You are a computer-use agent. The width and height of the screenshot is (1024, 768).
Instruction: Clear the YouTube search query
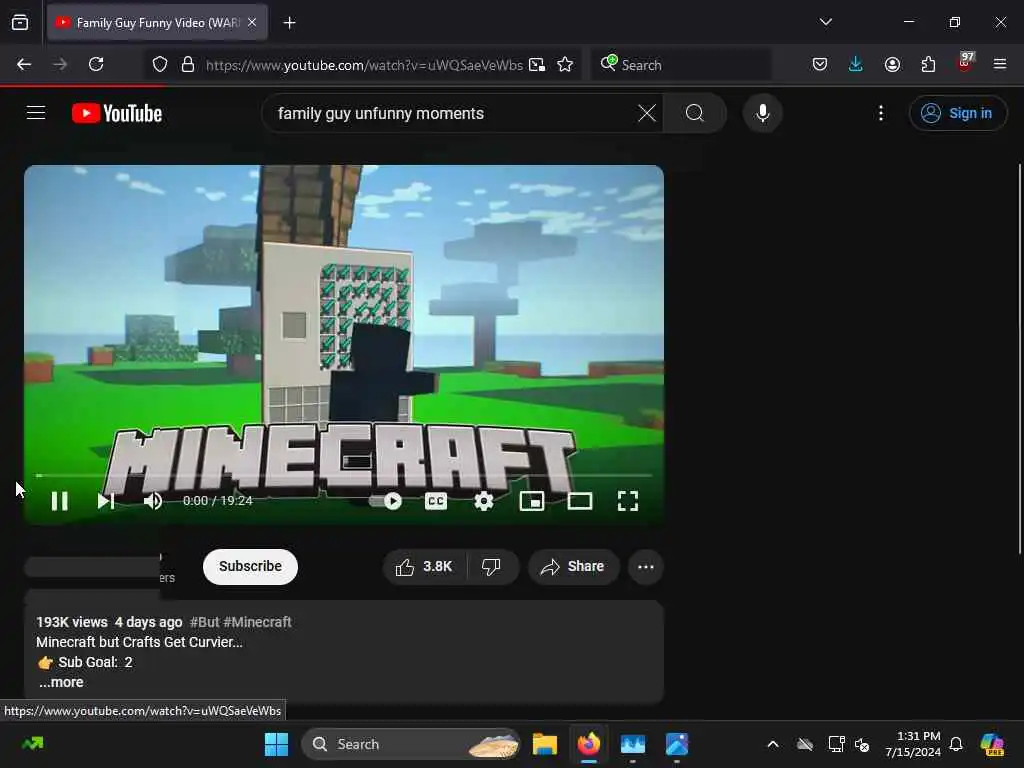coord(647,113)
